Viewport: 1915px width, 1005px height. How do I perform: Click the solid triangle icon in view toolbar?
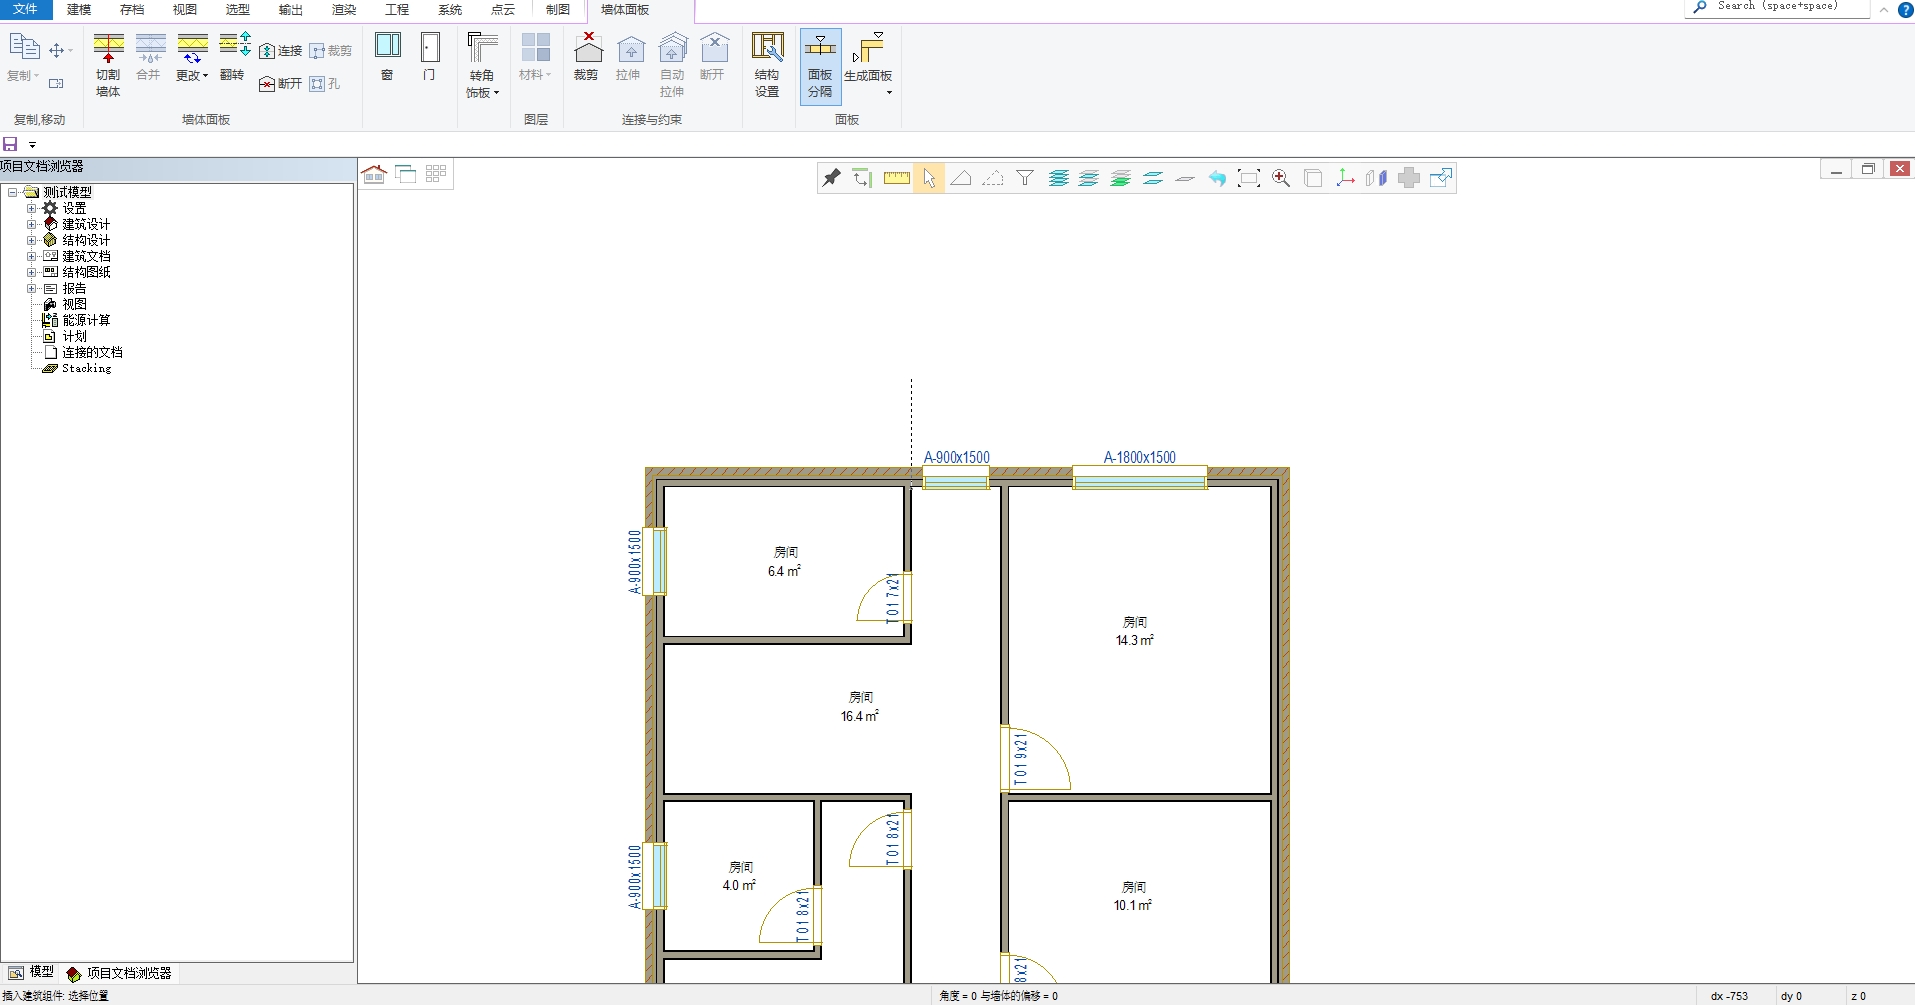tap(961, 178)
